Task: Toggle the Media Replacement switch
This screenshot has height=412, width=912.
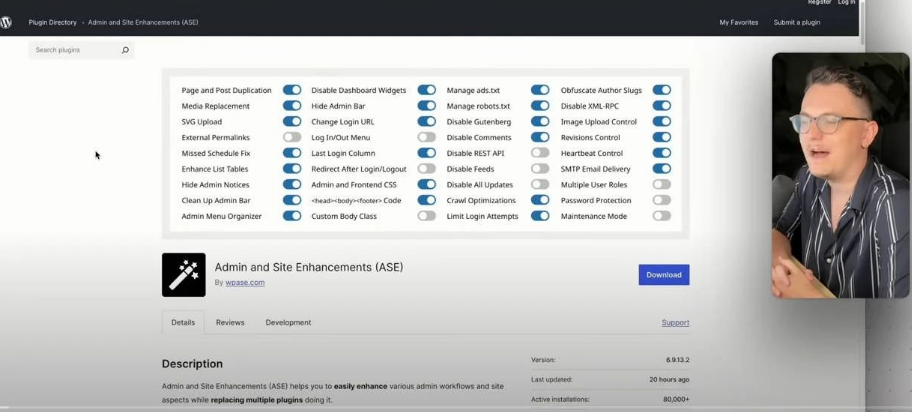Action: point(292,106)
